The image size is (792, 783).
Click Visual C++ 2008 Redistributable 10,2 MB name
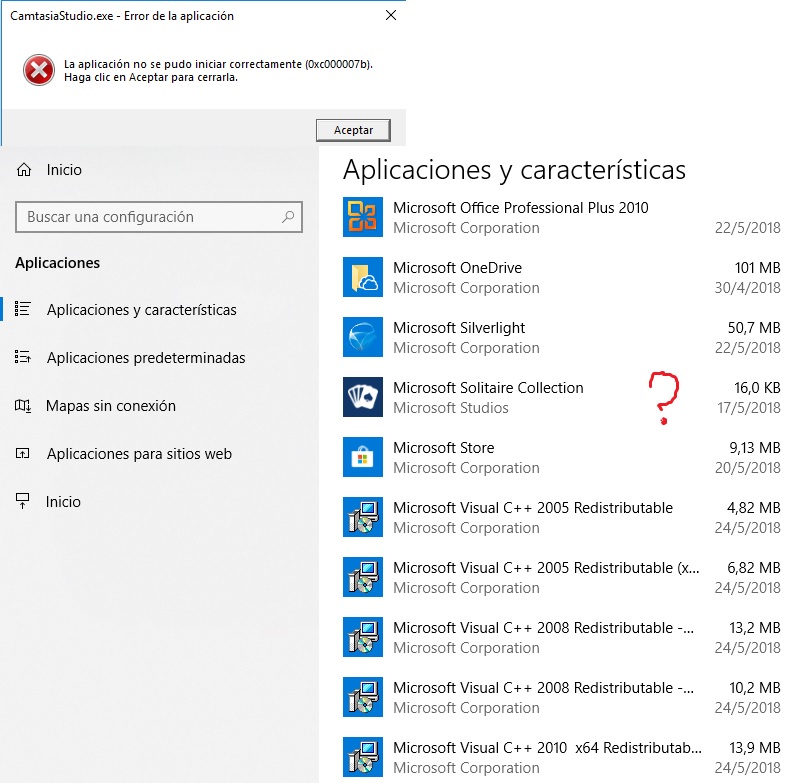[x=543, y=688]
